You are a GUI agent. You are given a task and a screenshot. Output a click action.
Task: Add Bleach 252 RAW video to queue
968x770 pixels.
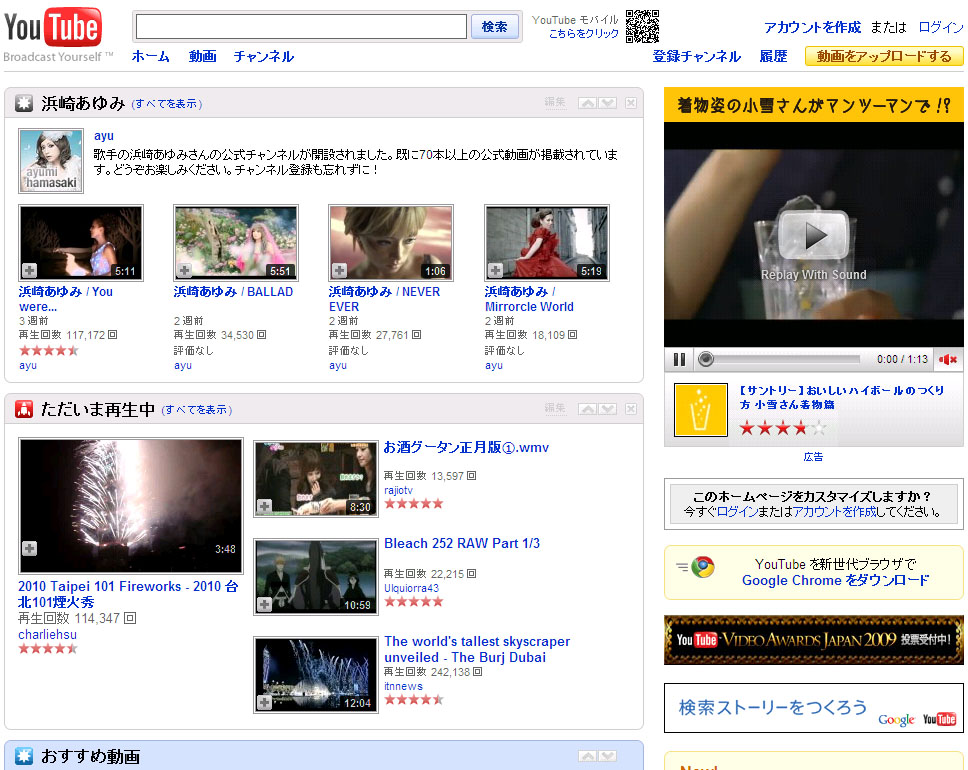click(x=264, y=605)
